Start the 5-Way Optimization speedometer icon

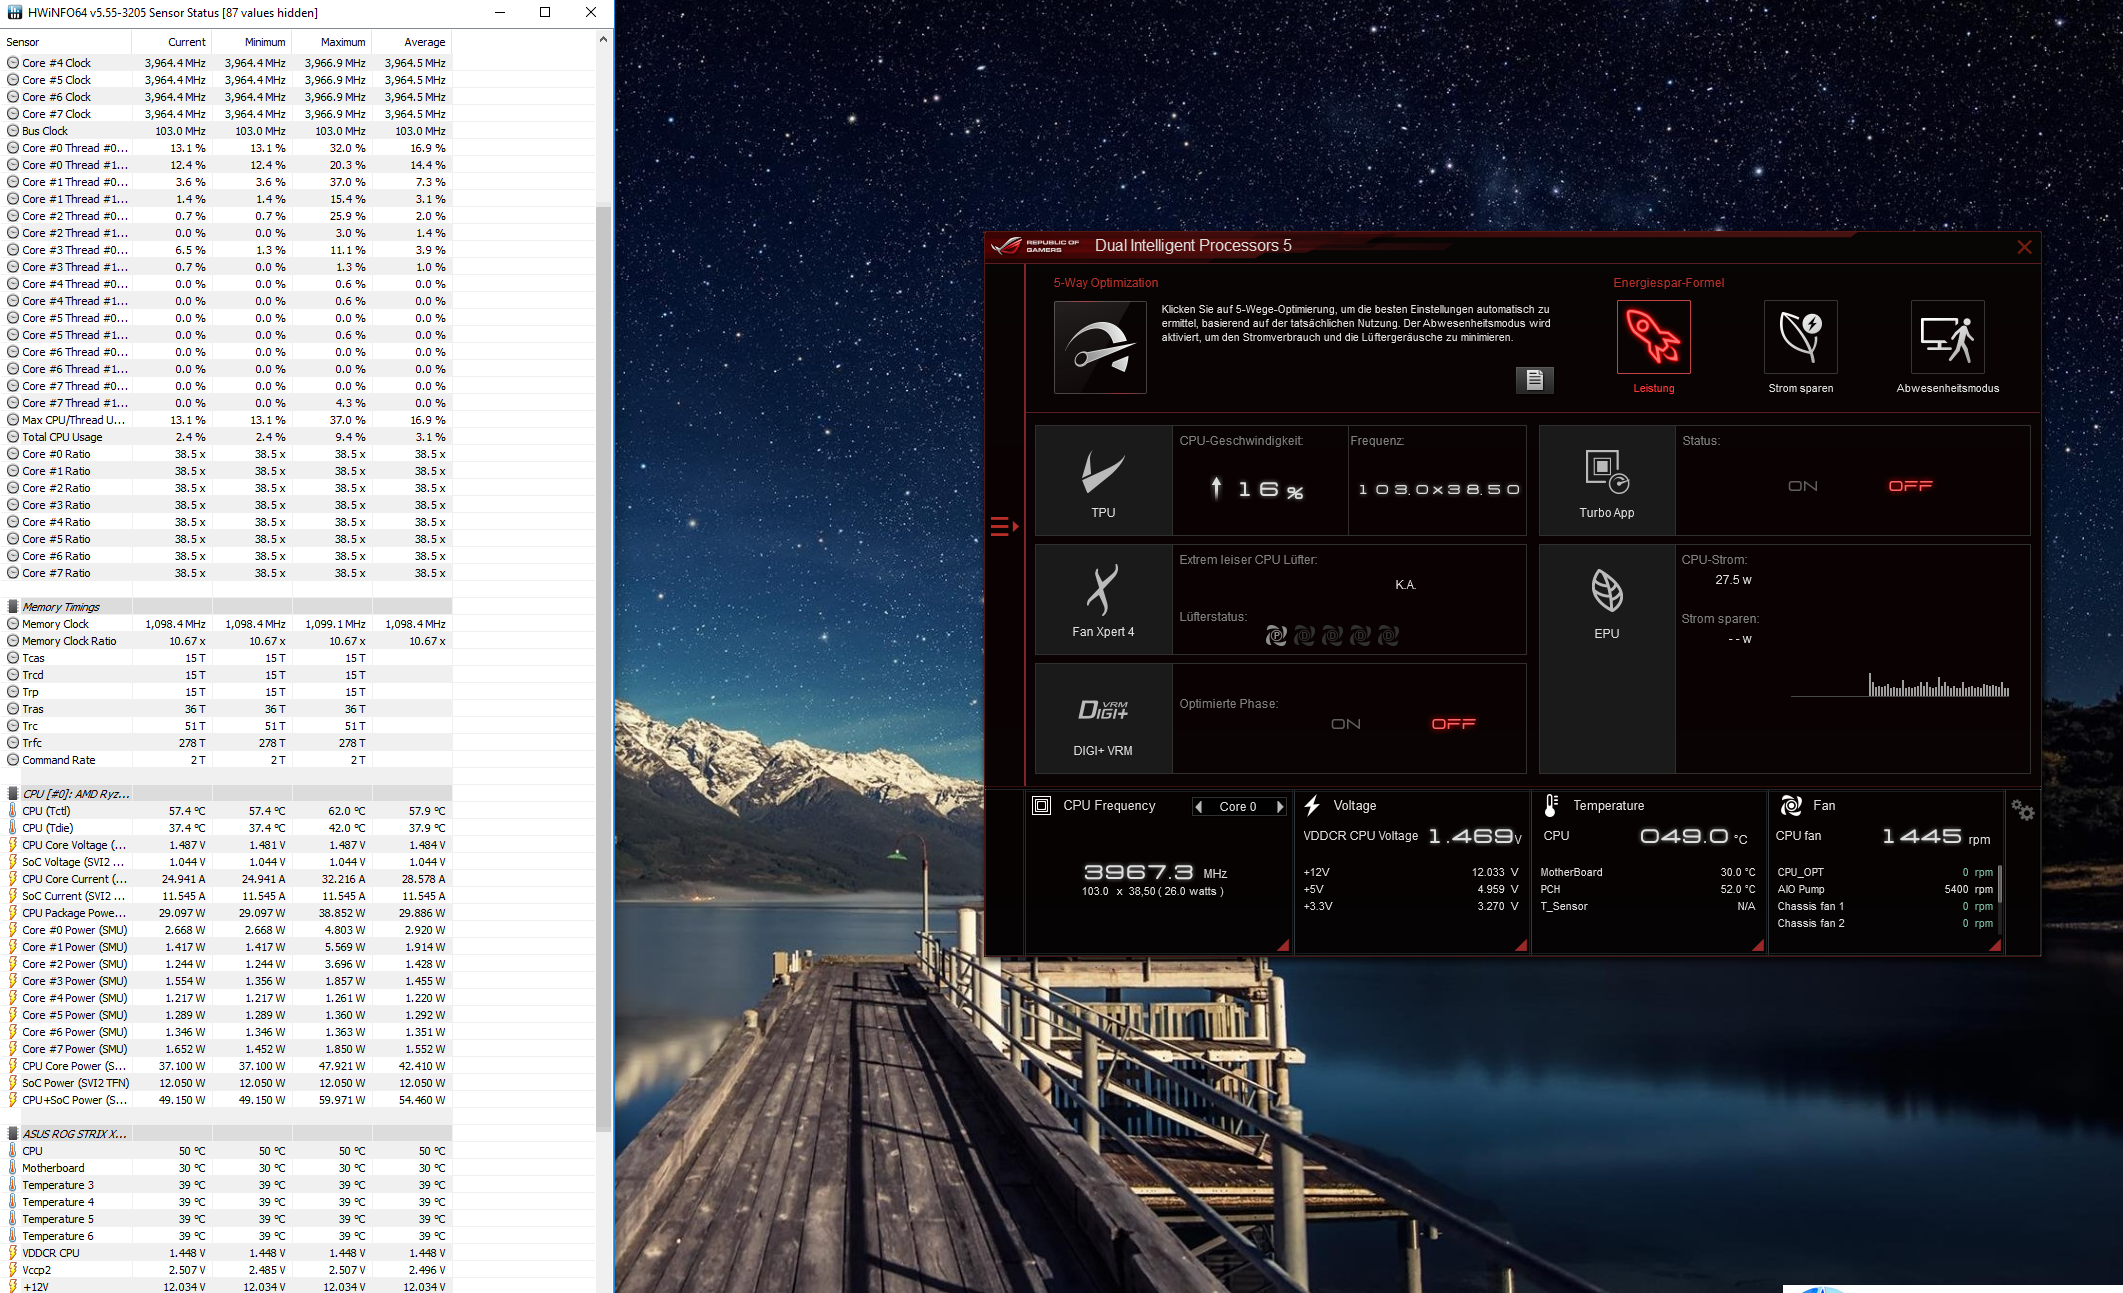pos(1100,347)
